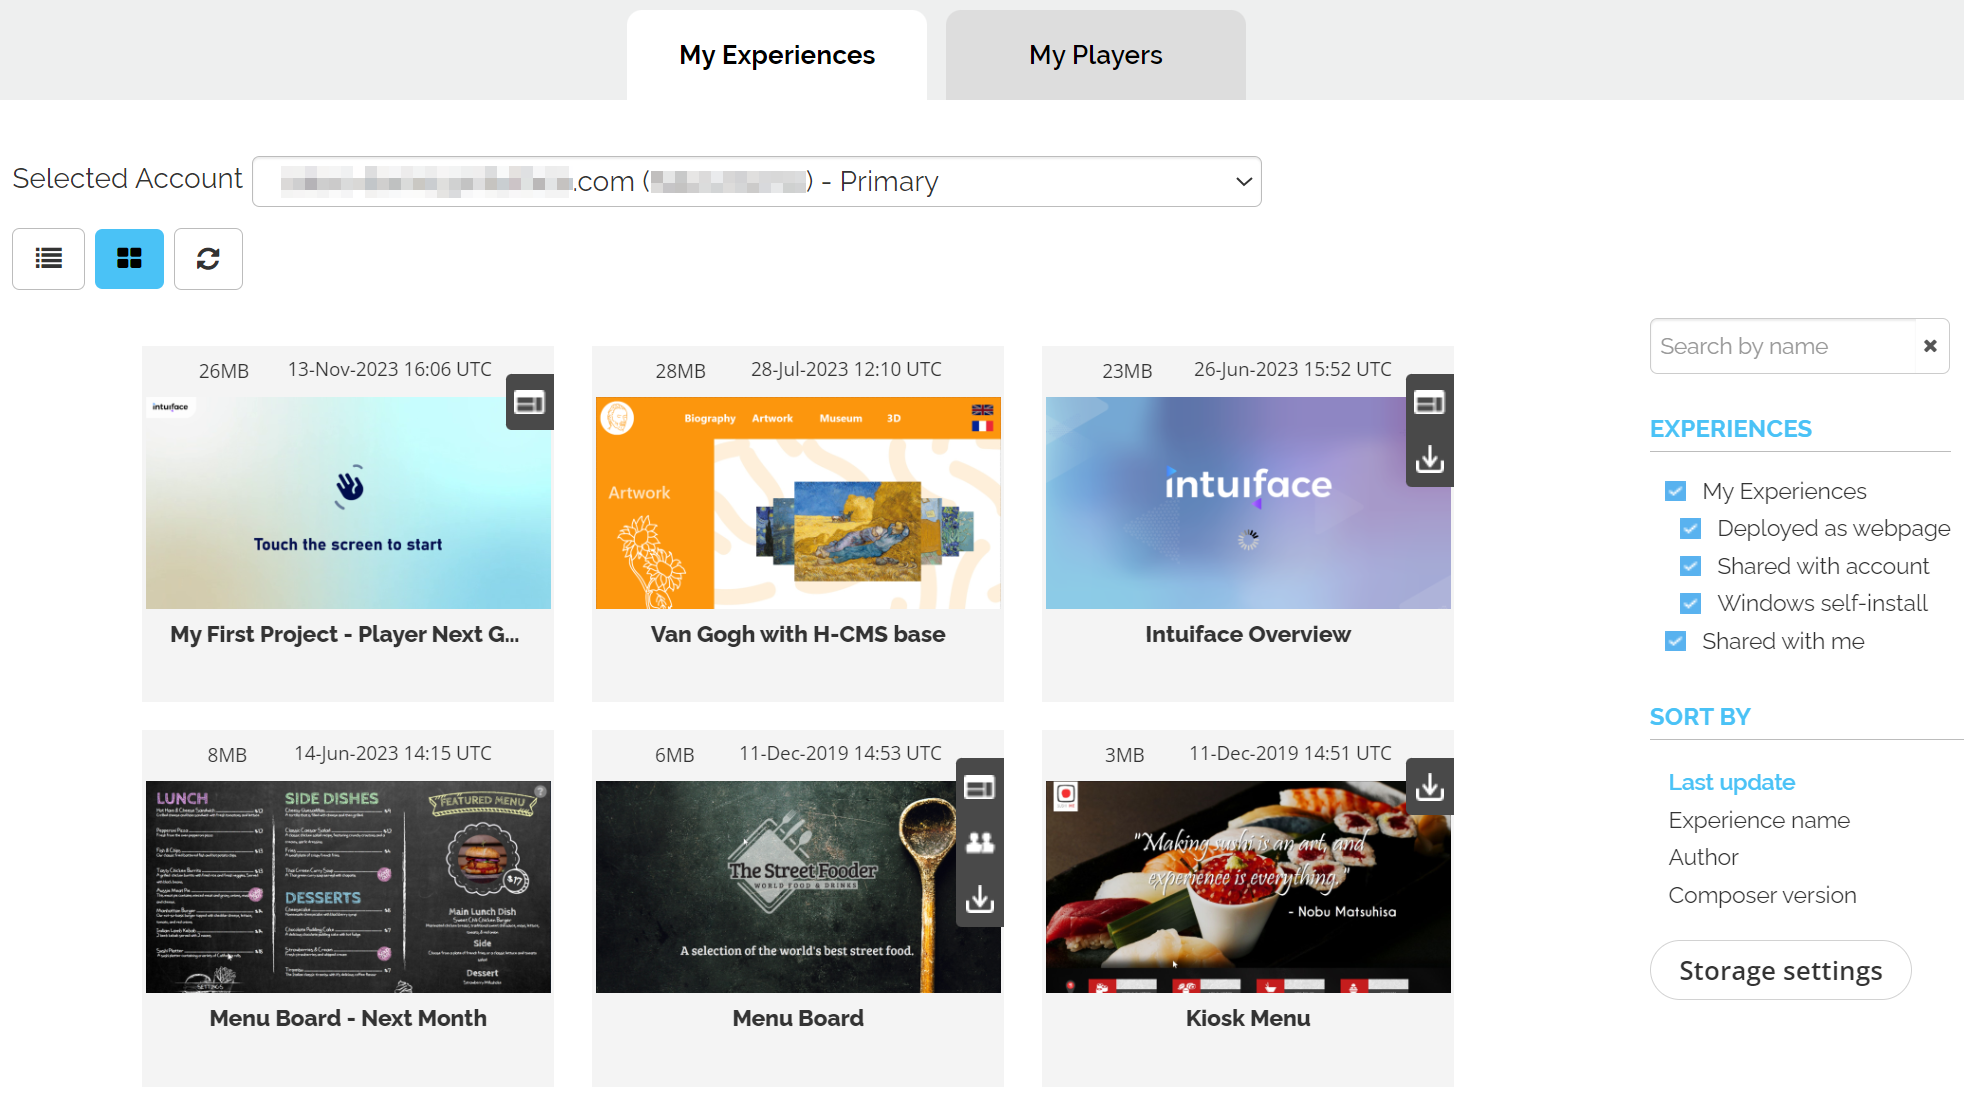Select the My Experiences tab
Screen dimensions: 1964x1104
tap(776, 55)
